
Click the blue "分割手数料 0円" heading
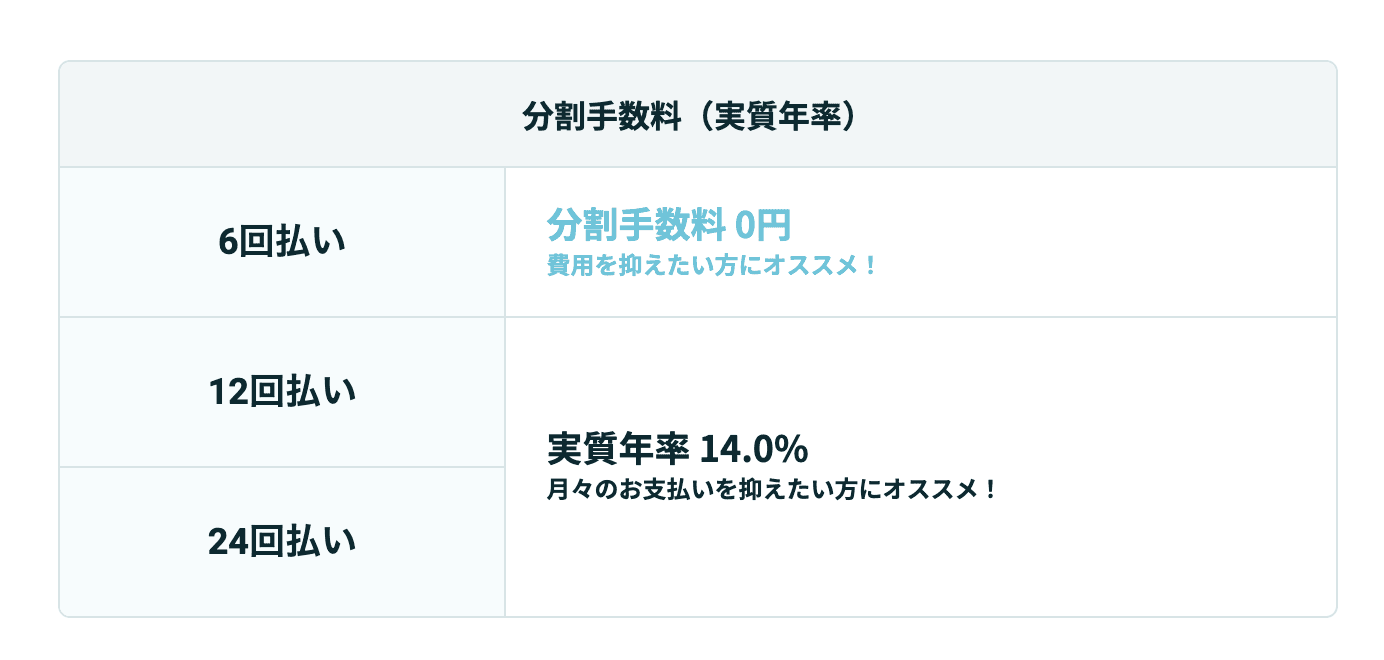(668, 226)
